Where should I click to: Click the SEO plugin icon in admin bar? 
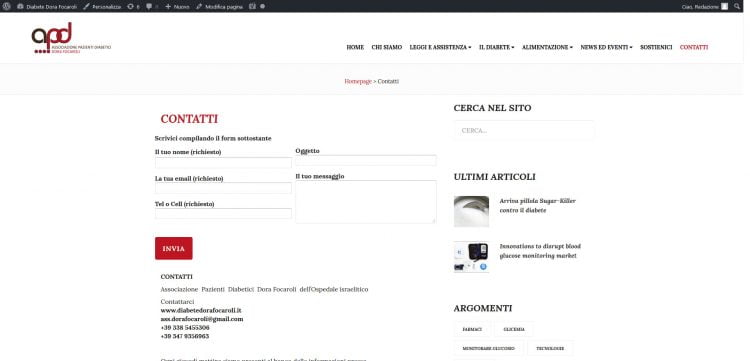click(x=252, y=7)
